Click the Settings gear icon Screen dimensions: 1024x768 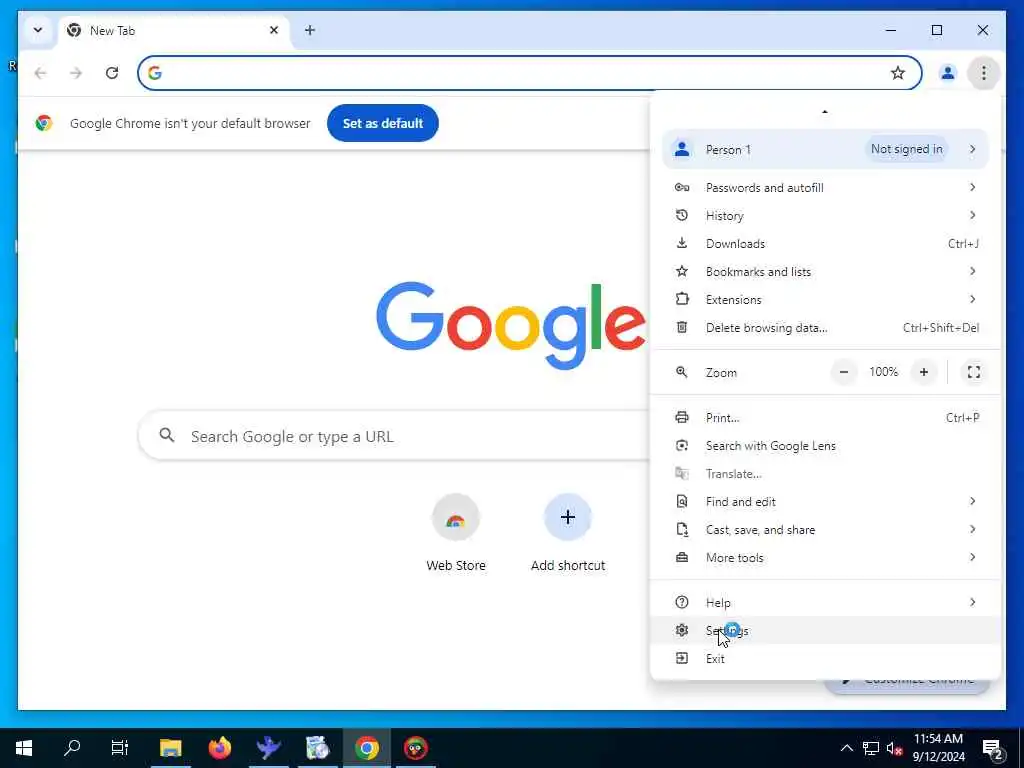pos(682,630)
